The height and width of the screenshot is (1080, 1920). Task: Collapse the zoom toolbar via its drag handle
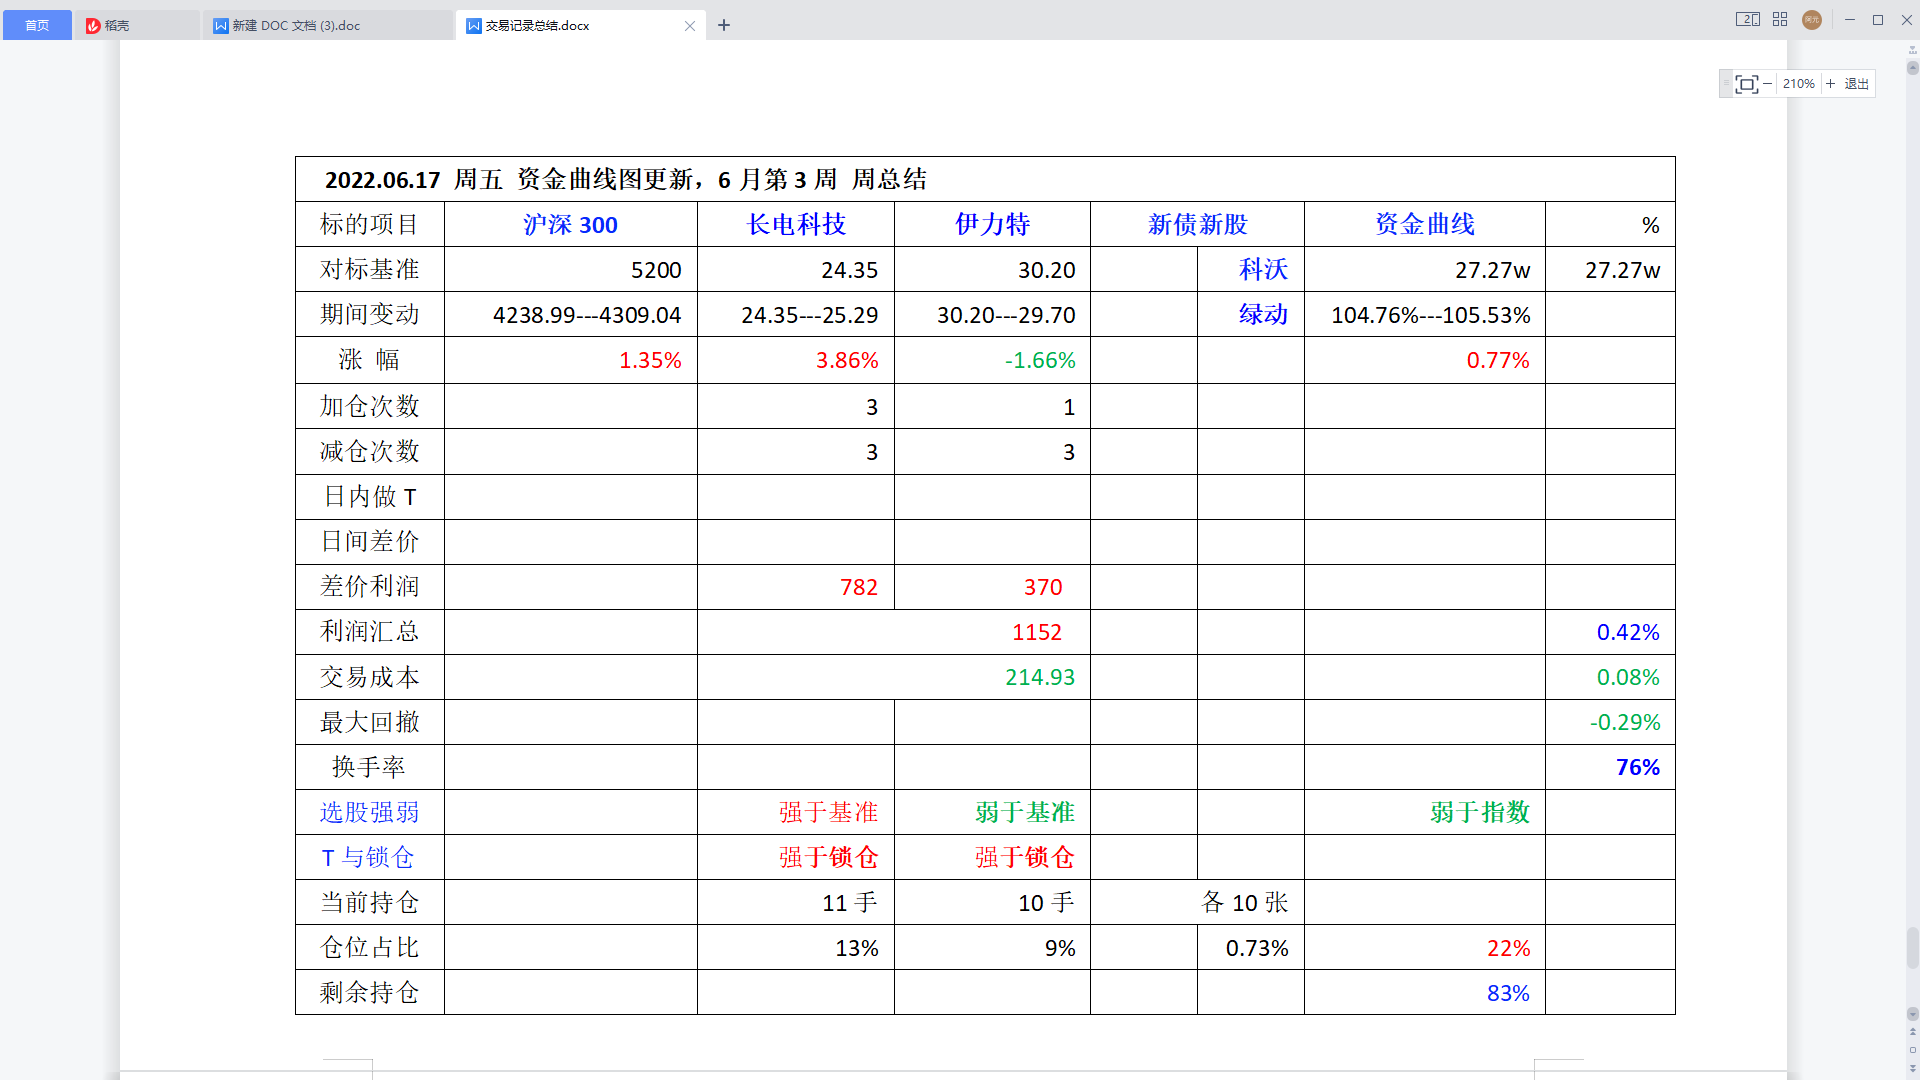pos(1725,84)
